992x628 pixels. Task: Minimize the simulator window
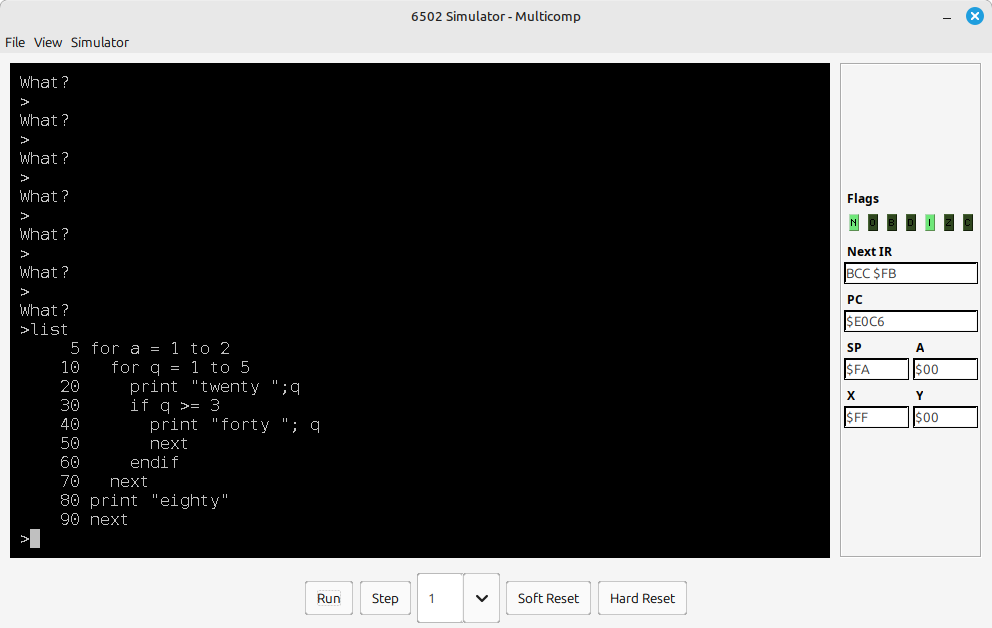click(946, 16)
